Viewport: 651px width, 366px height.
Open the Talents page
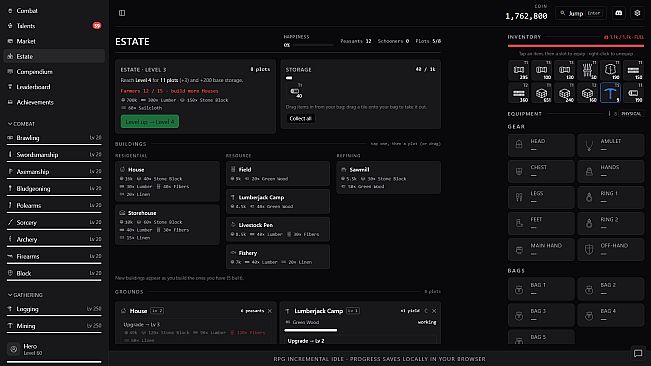pos(54,26)
